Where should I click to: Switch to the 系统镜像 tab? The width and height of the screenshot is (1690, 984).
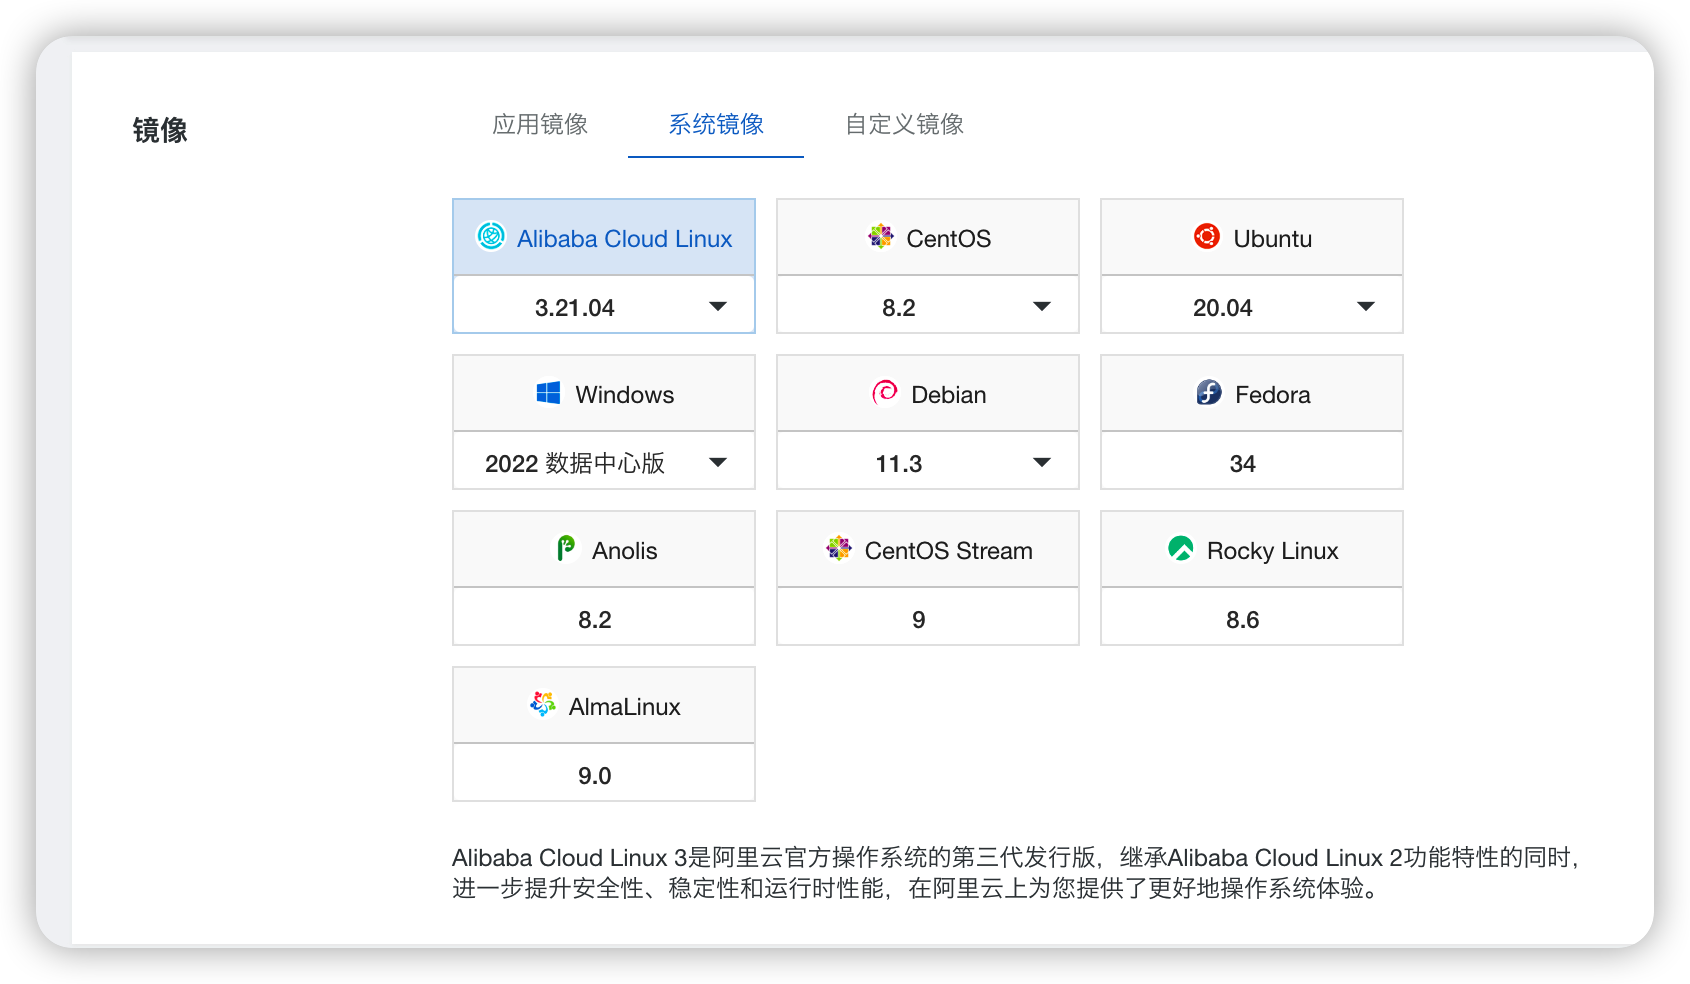click(716, 124)
